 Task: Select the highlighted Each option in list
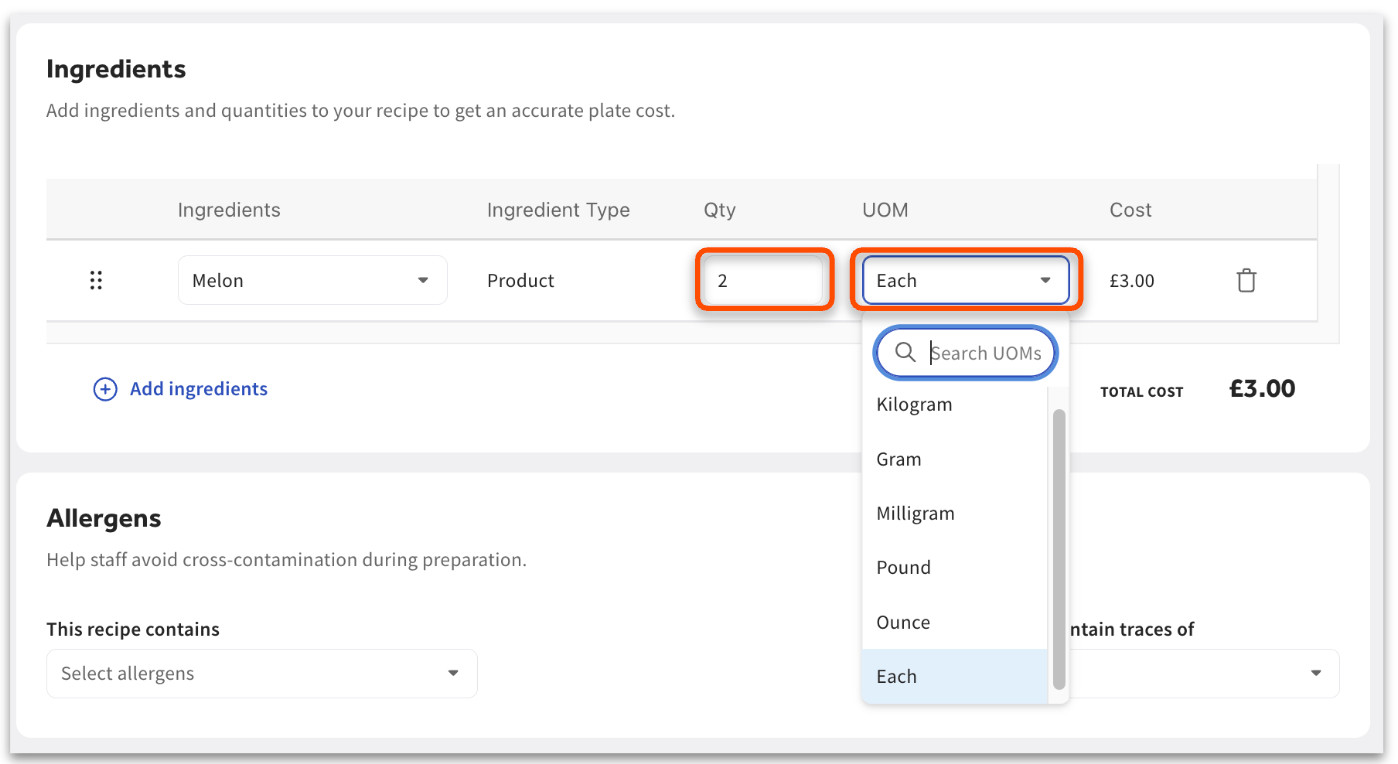(896, 677)
